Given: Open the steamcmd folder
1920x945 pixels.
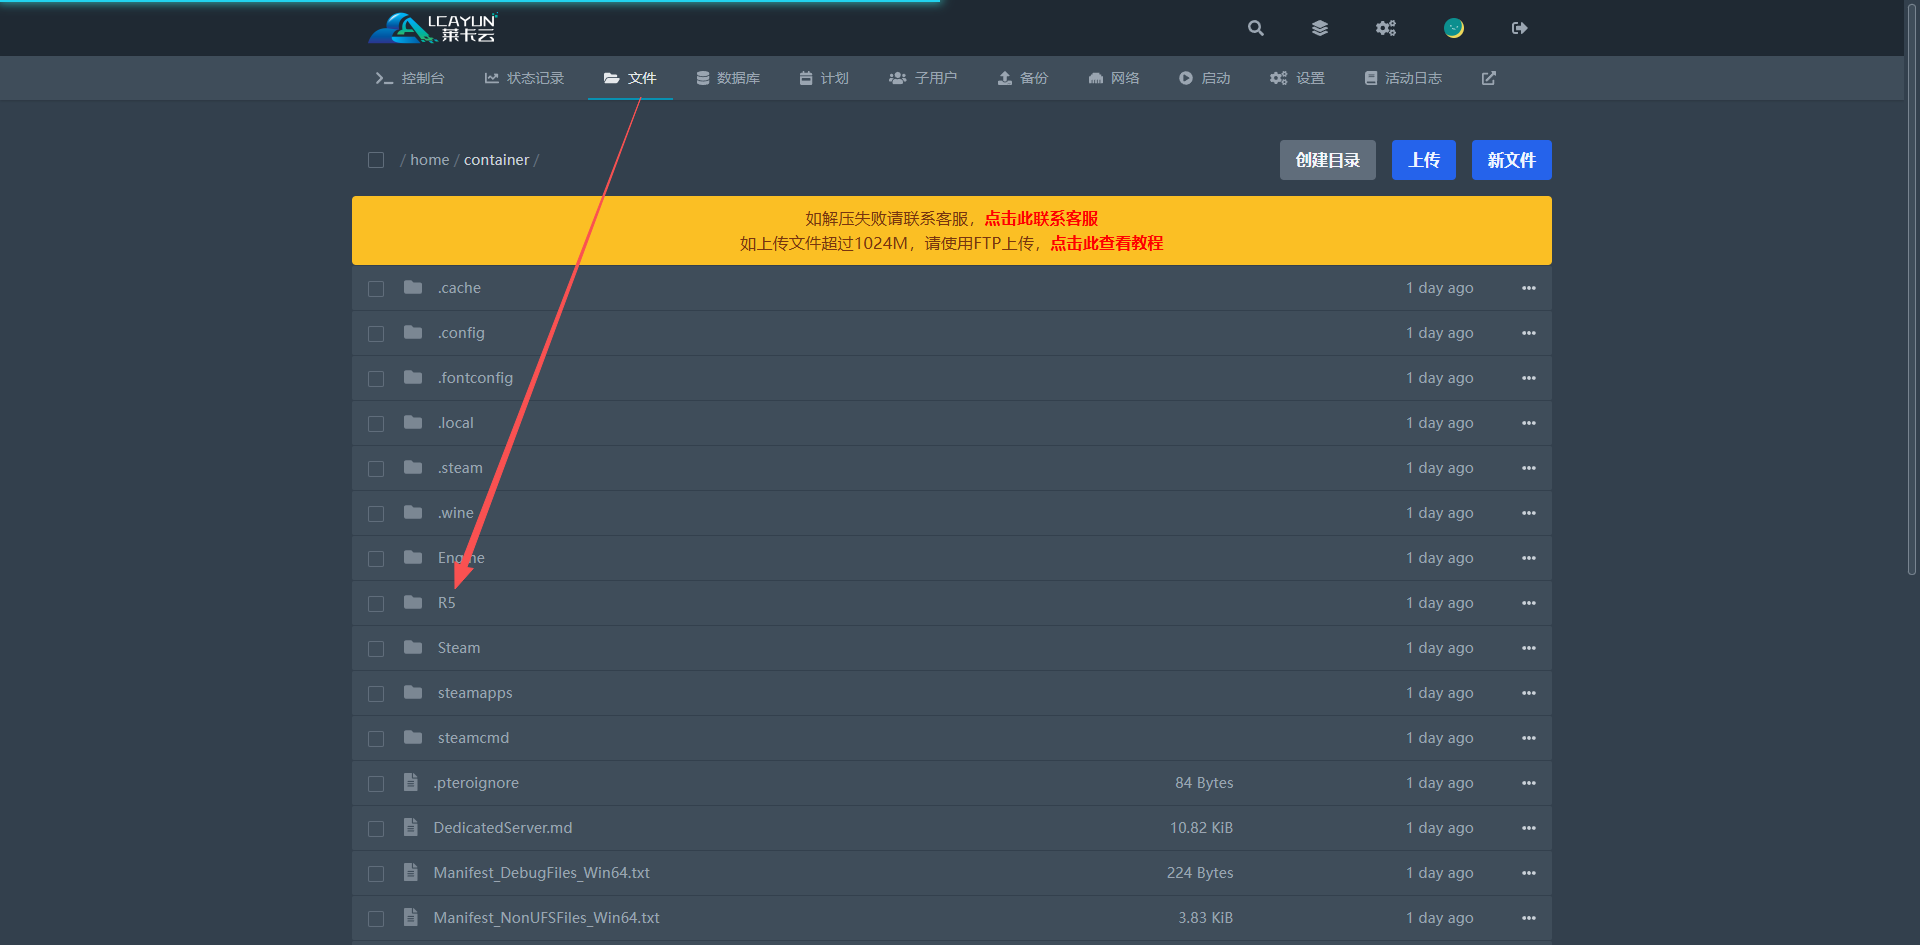Looking at the screenshot, I should (473, 738).
